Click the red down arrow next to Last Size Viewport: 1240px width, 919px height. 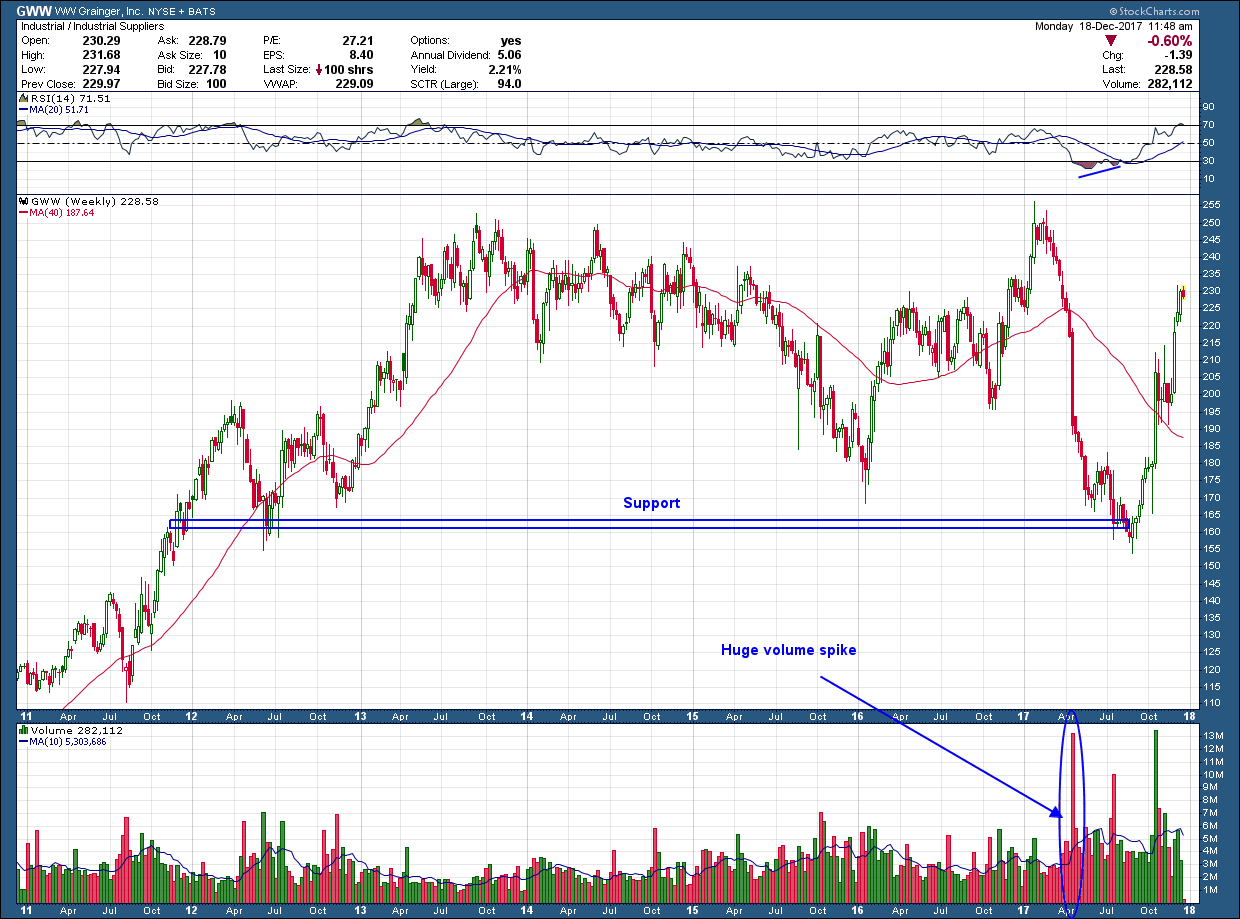point(318,70)
